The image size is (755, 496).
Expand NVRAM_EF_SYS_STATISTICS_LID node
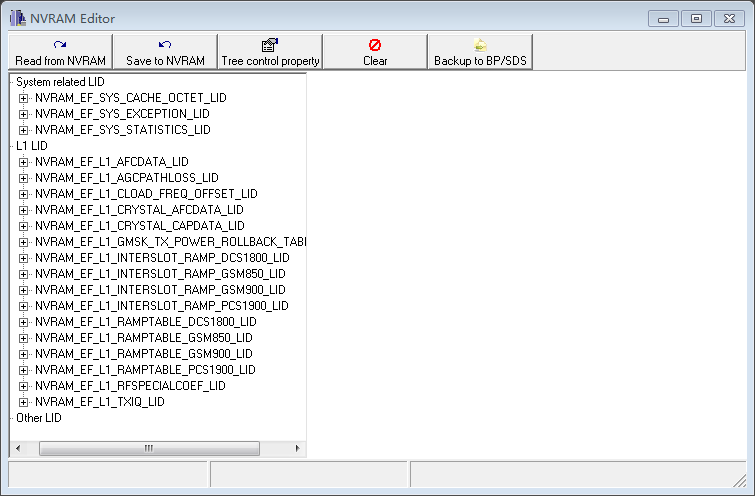click(23, 130)
